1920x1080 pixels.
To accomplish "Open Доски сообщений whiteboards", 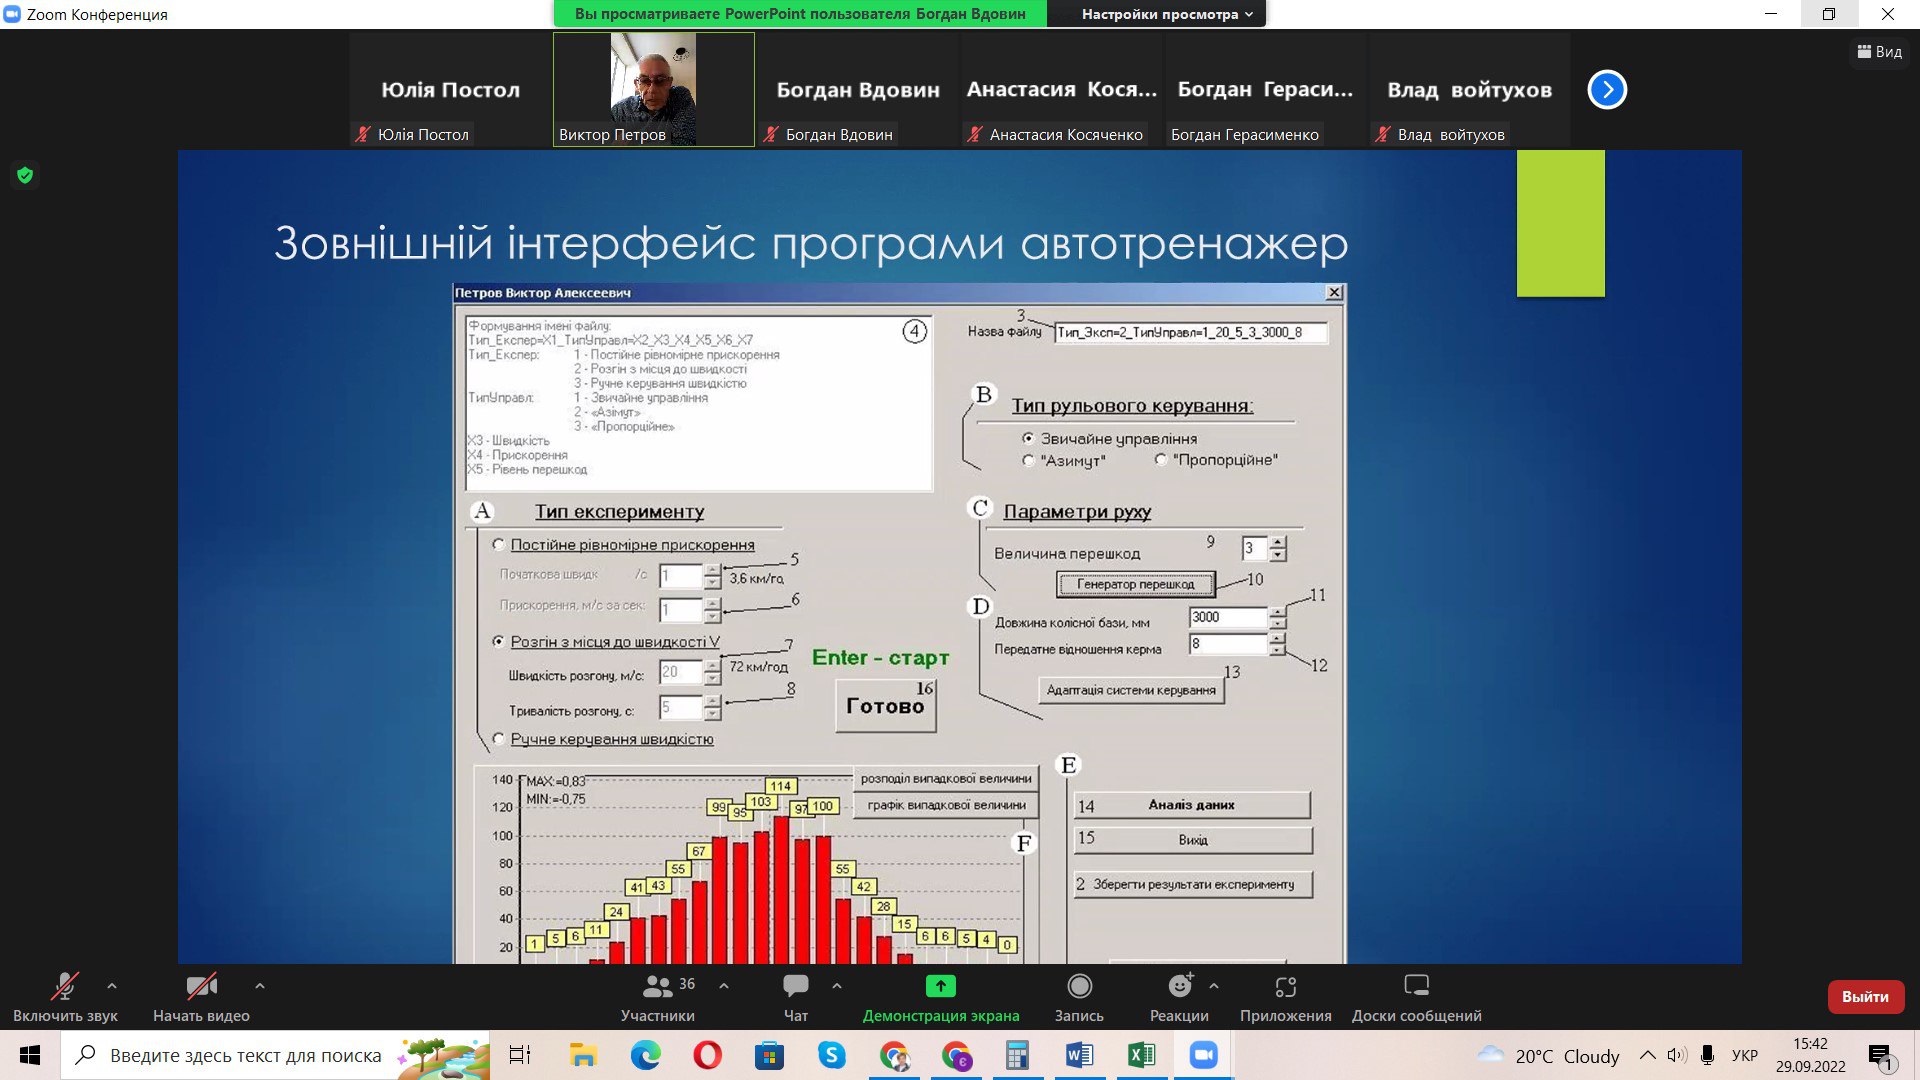I will pos(1416,987).
